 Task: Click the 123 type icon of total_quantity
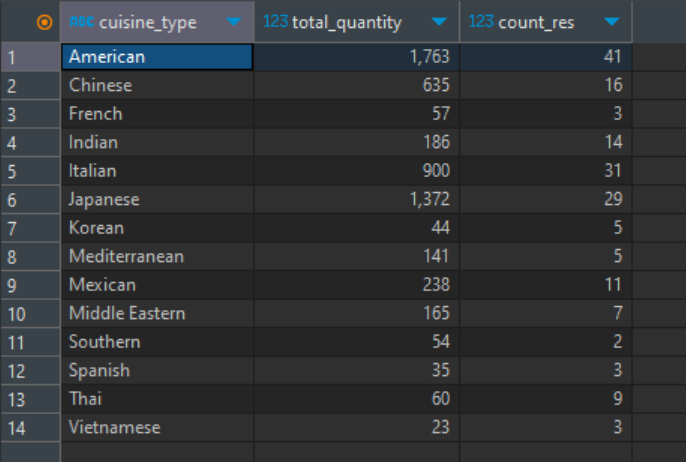tap(275, 21)
